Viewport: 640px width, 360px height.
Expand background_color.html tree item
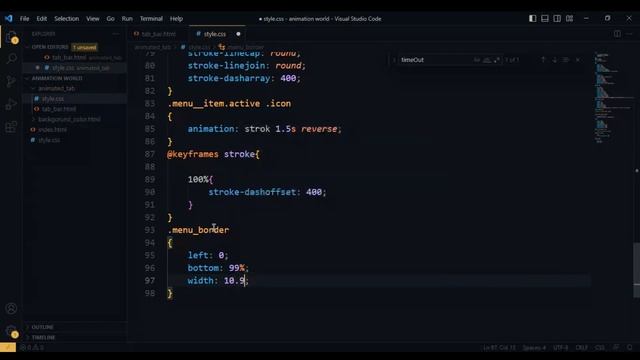click(x=69, y=119)
